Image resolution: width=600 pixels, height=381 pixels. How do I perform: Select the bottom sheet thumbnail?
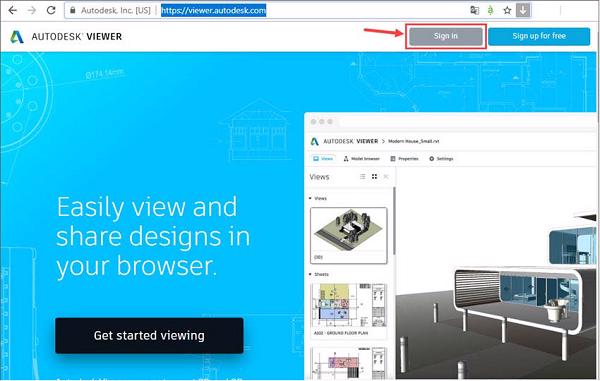349,363
